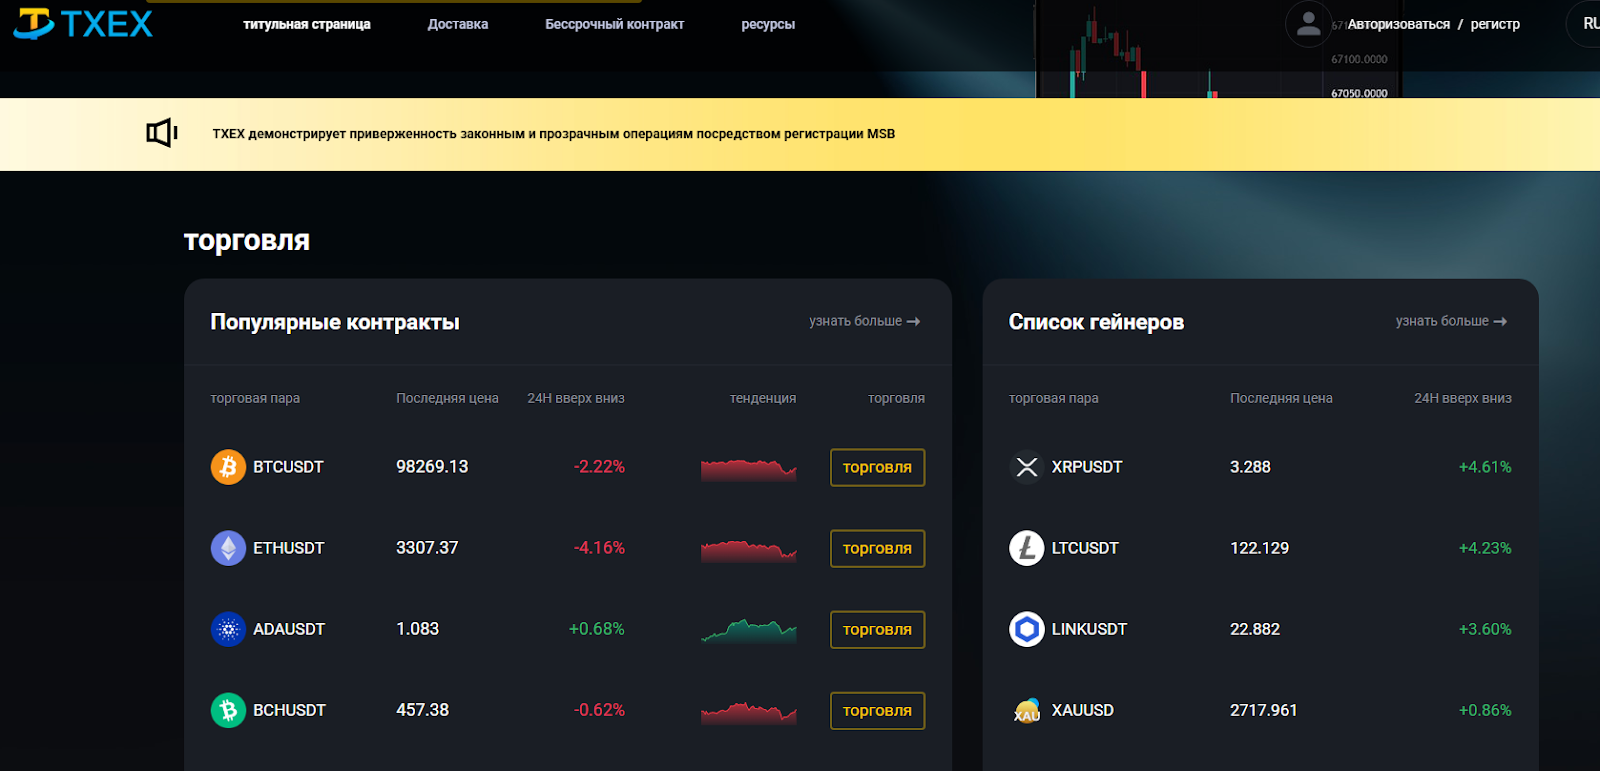1600x771 pixels.
Task: Click the BTCUSDT Bitcoin coin icon
Action: pyautogui.click(x=228, y=467)
